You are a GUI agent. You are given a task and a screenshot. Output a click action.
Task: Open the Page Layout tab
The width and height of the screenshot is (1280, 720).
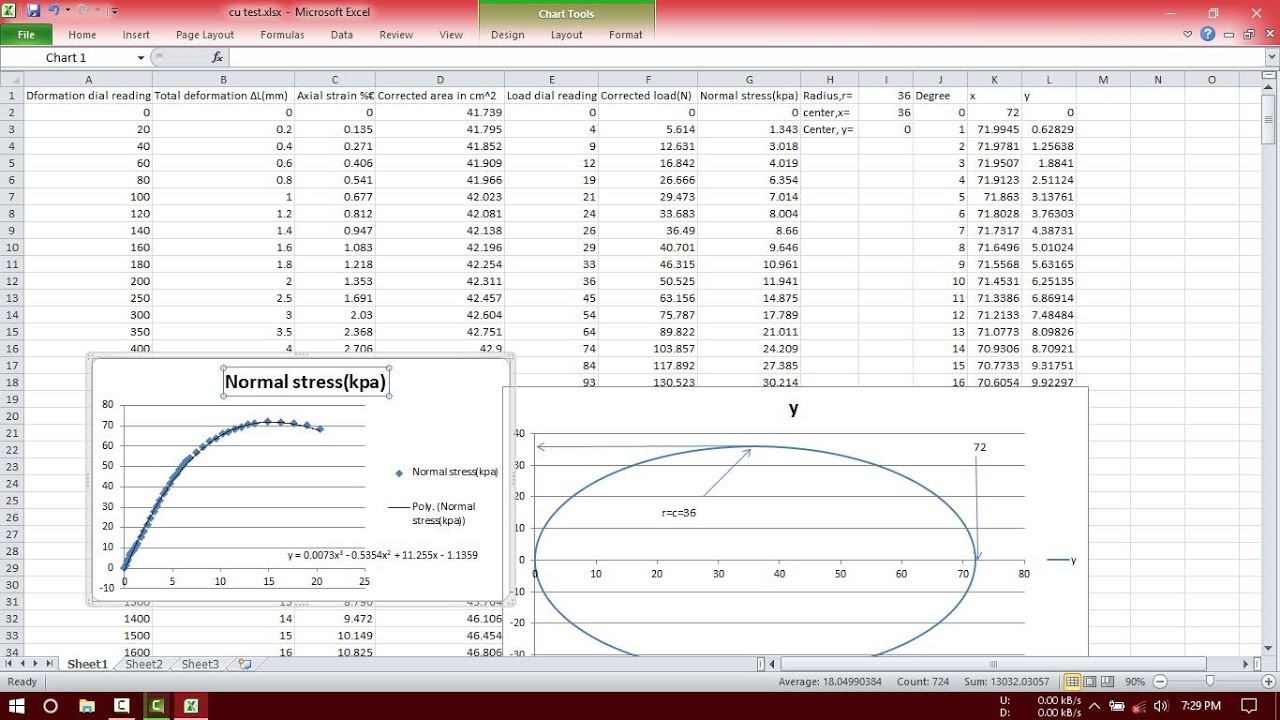205,34
